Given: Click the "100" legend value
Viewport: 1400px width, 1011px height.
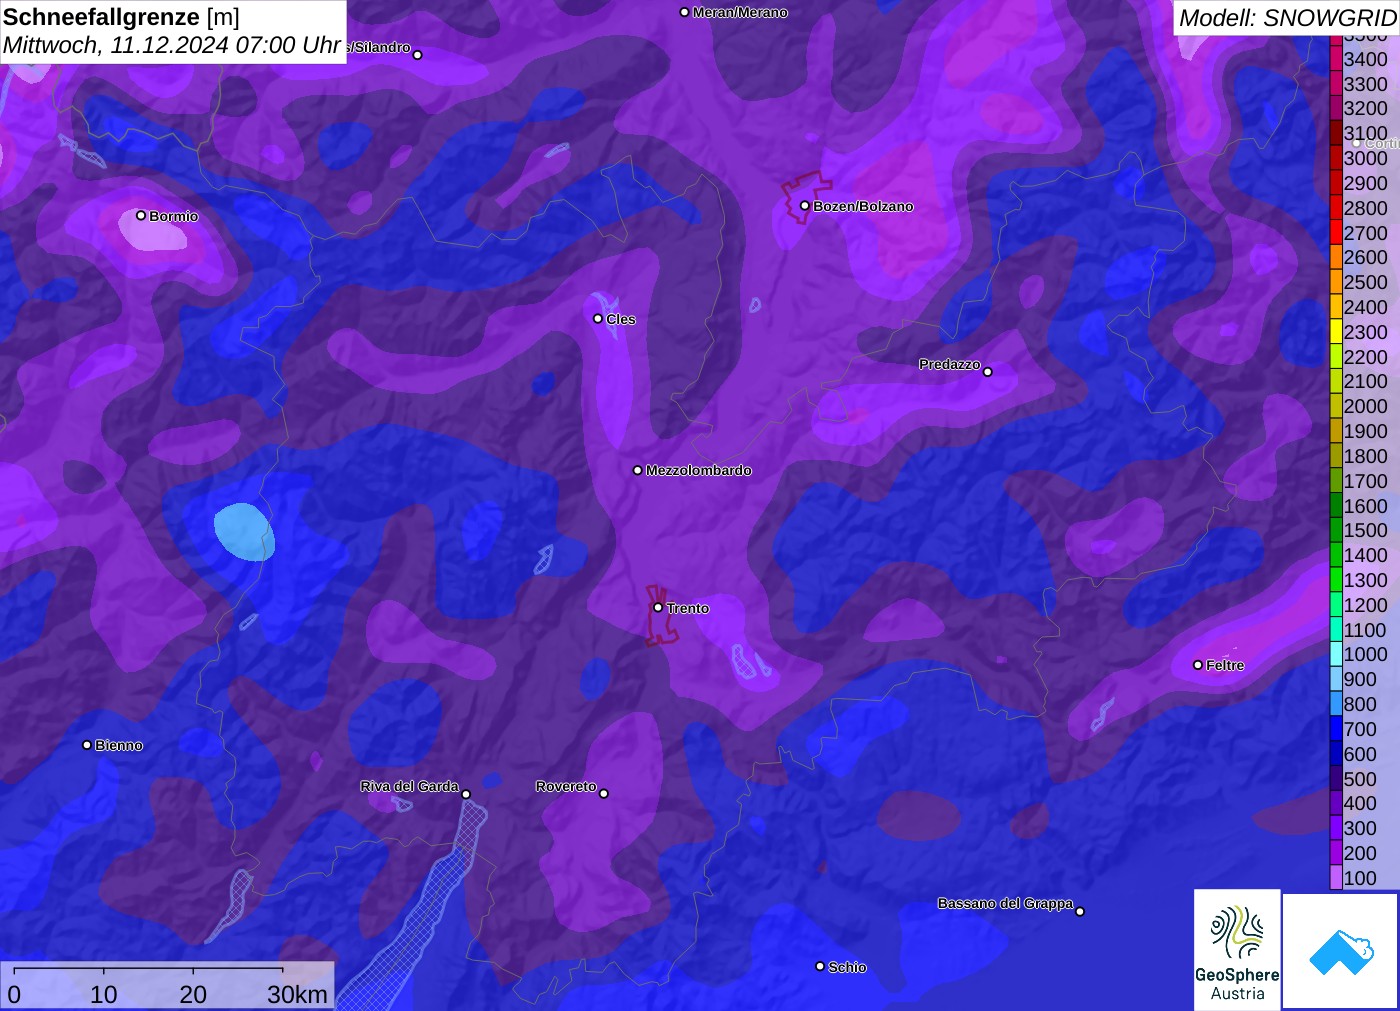Looking at the screenshot, I should point(1360,878).
